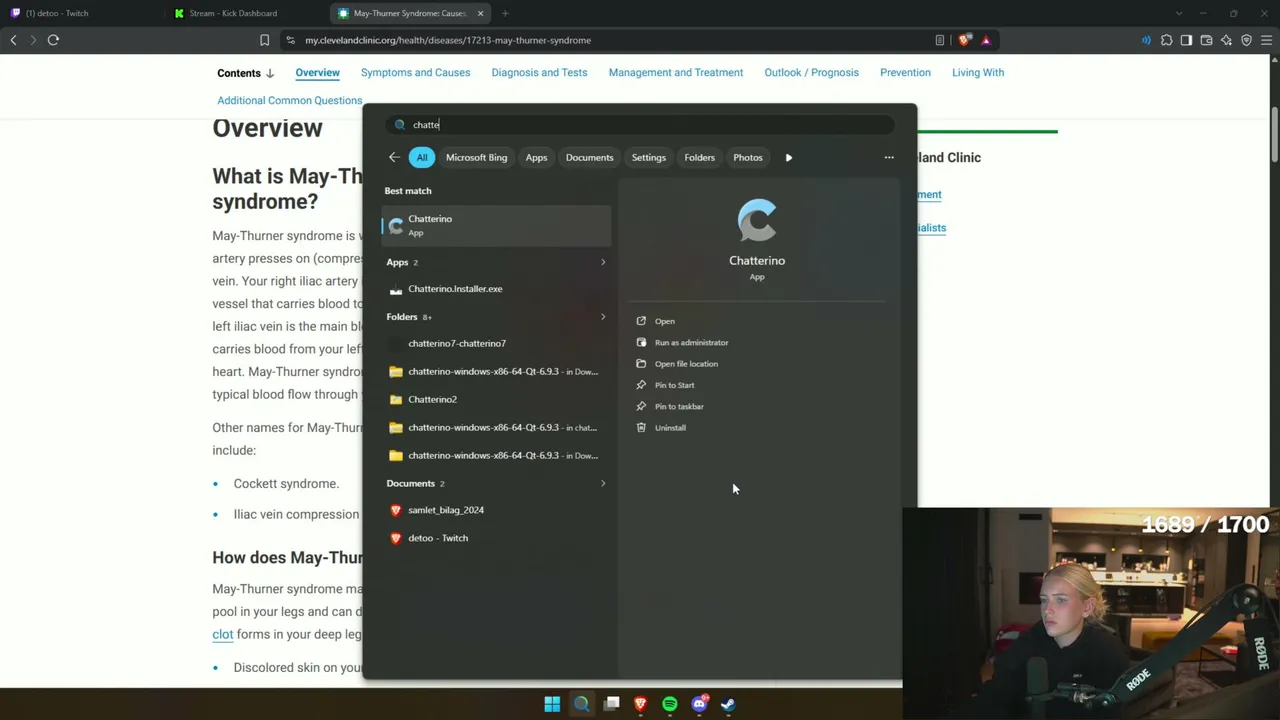Filter search results by Photos
The image size is (1280, 720).
pyautogui.click(x=748, y=157)
